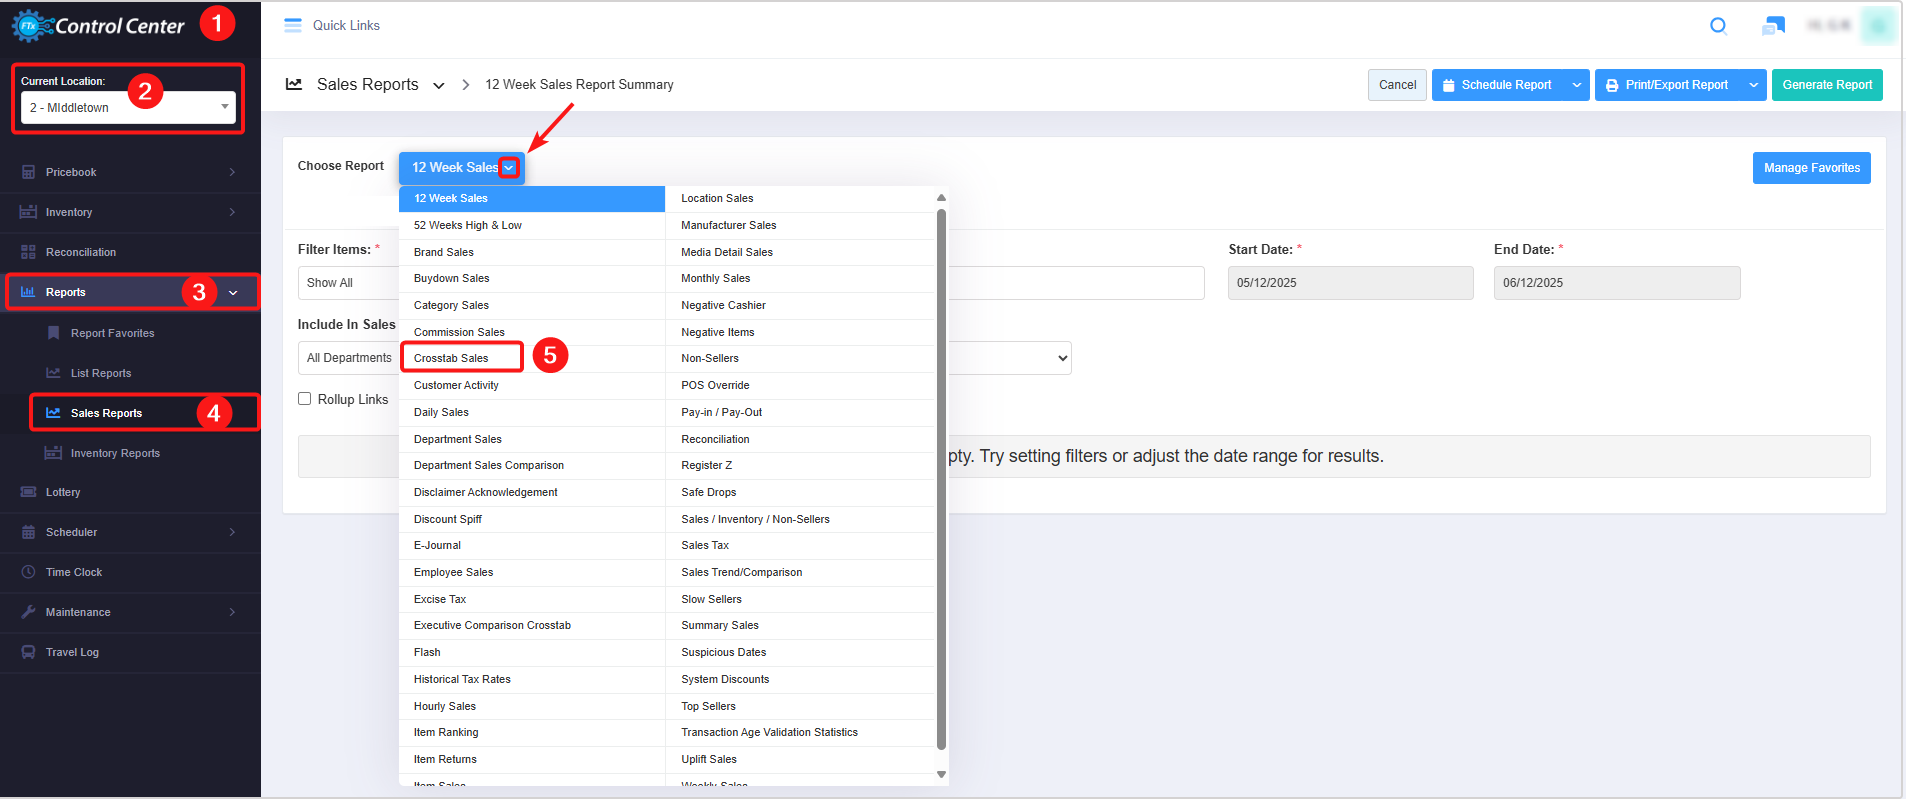Viewport: 1906px width, 799px height.
Task: Click the Inventory sidebar icon
Action: point(28,212)
